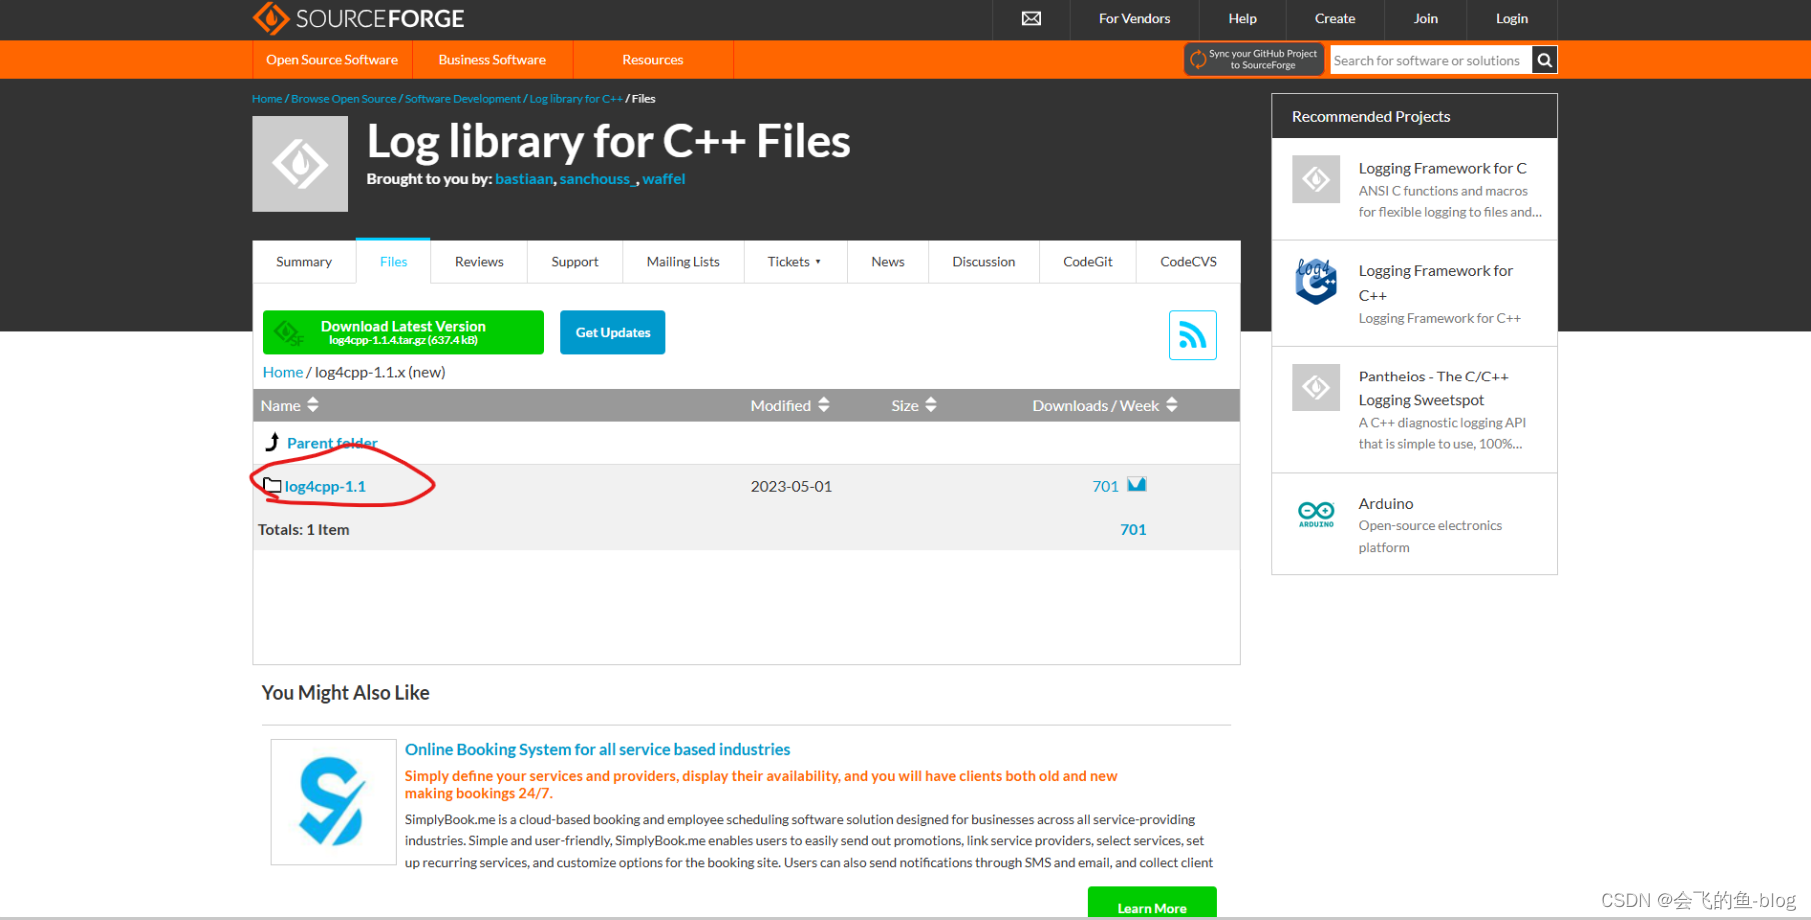1811x920 pixels.
Task: Sort file list by Name
Action: click(x=289, y=405)
